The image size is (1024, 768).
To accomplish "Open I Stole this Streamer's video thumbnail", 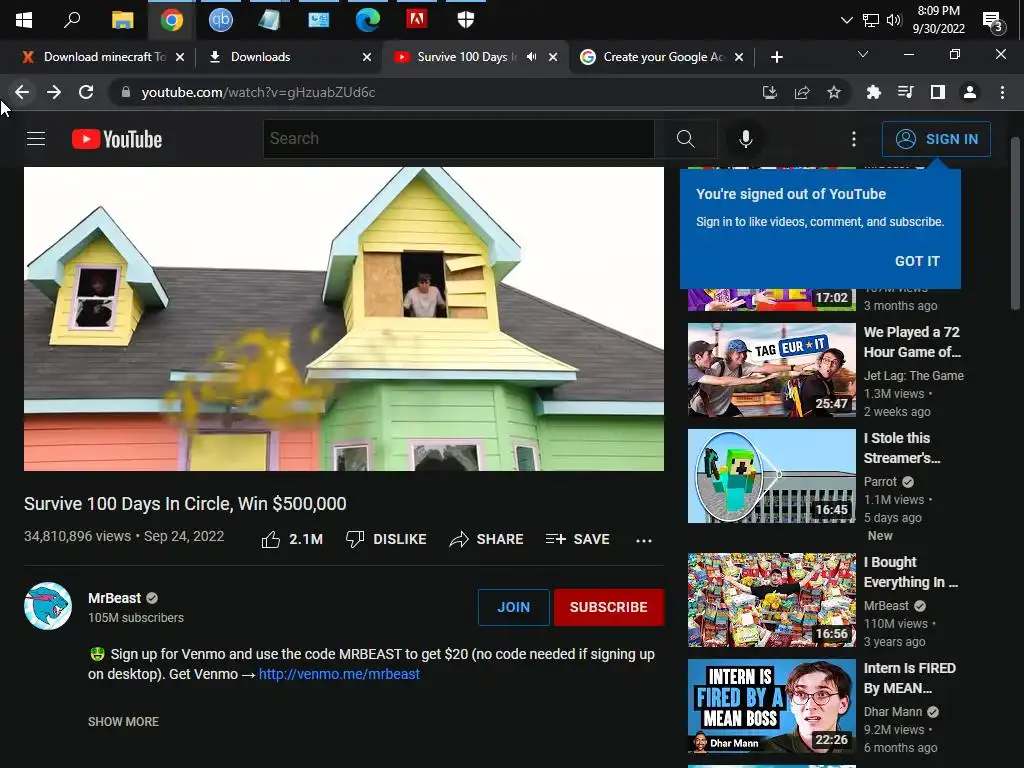I will [x=771, y=476].
